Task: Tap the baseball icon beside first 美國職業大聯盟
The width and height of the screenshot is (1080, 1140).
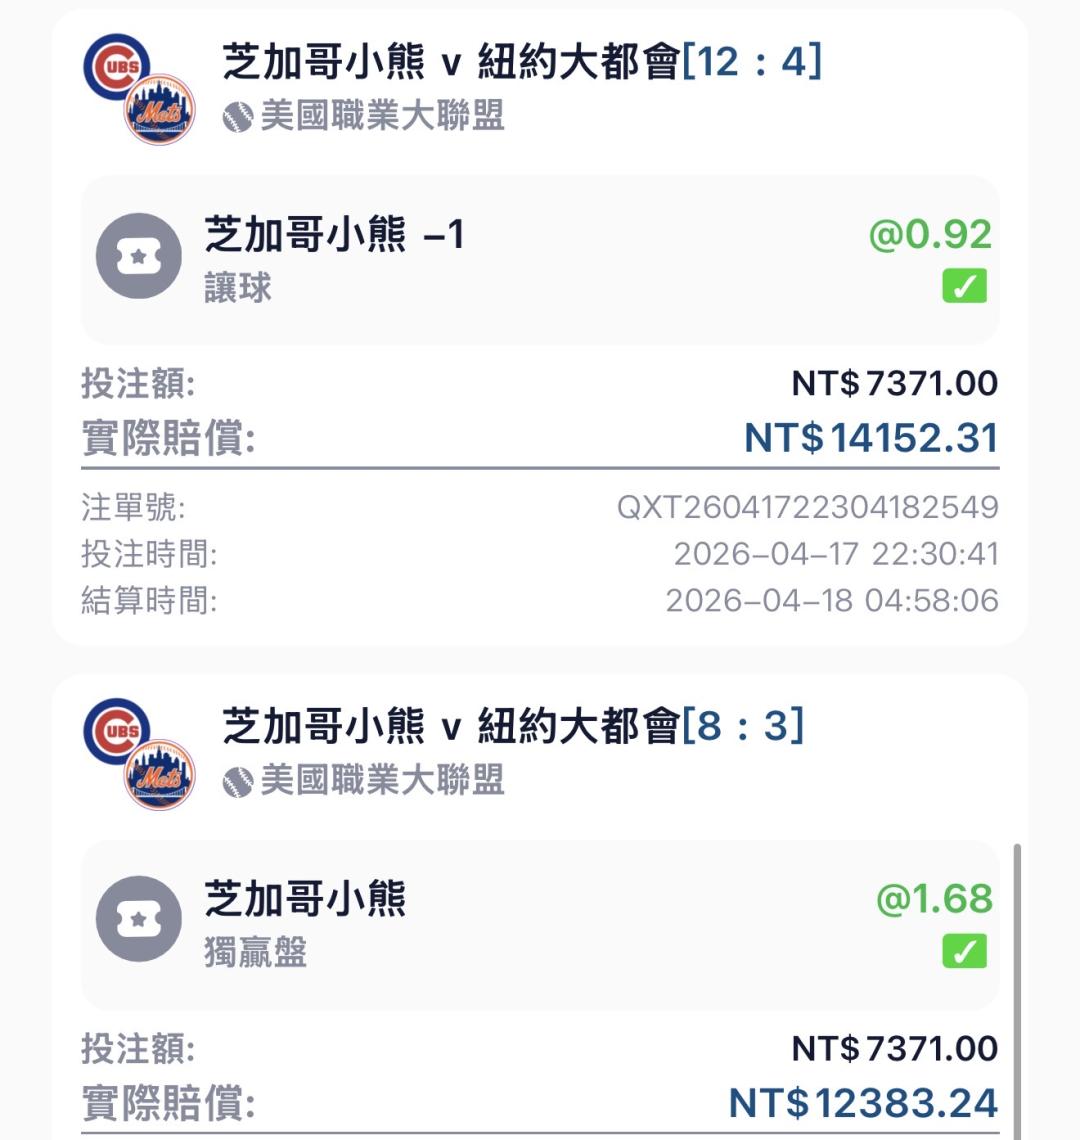Action: tap(237, 118)
